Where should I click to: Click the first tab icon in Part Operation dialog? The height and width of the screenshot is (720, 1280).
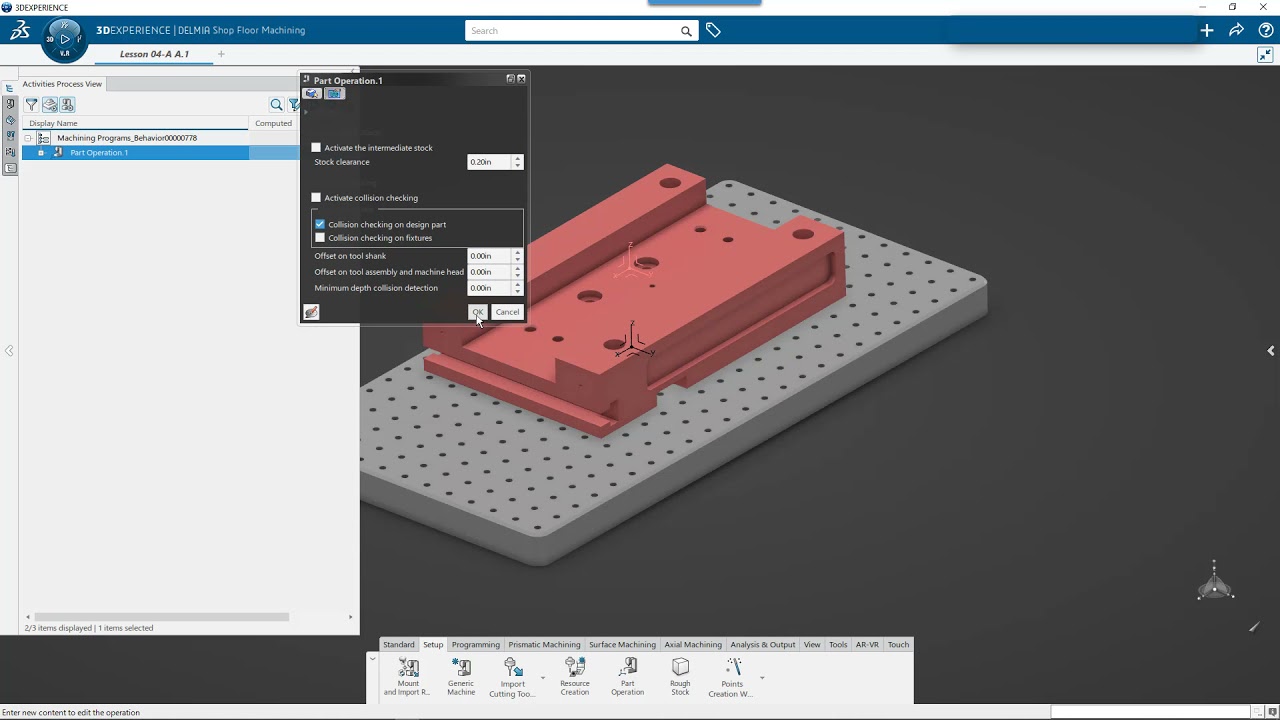[x=312, y=94]
